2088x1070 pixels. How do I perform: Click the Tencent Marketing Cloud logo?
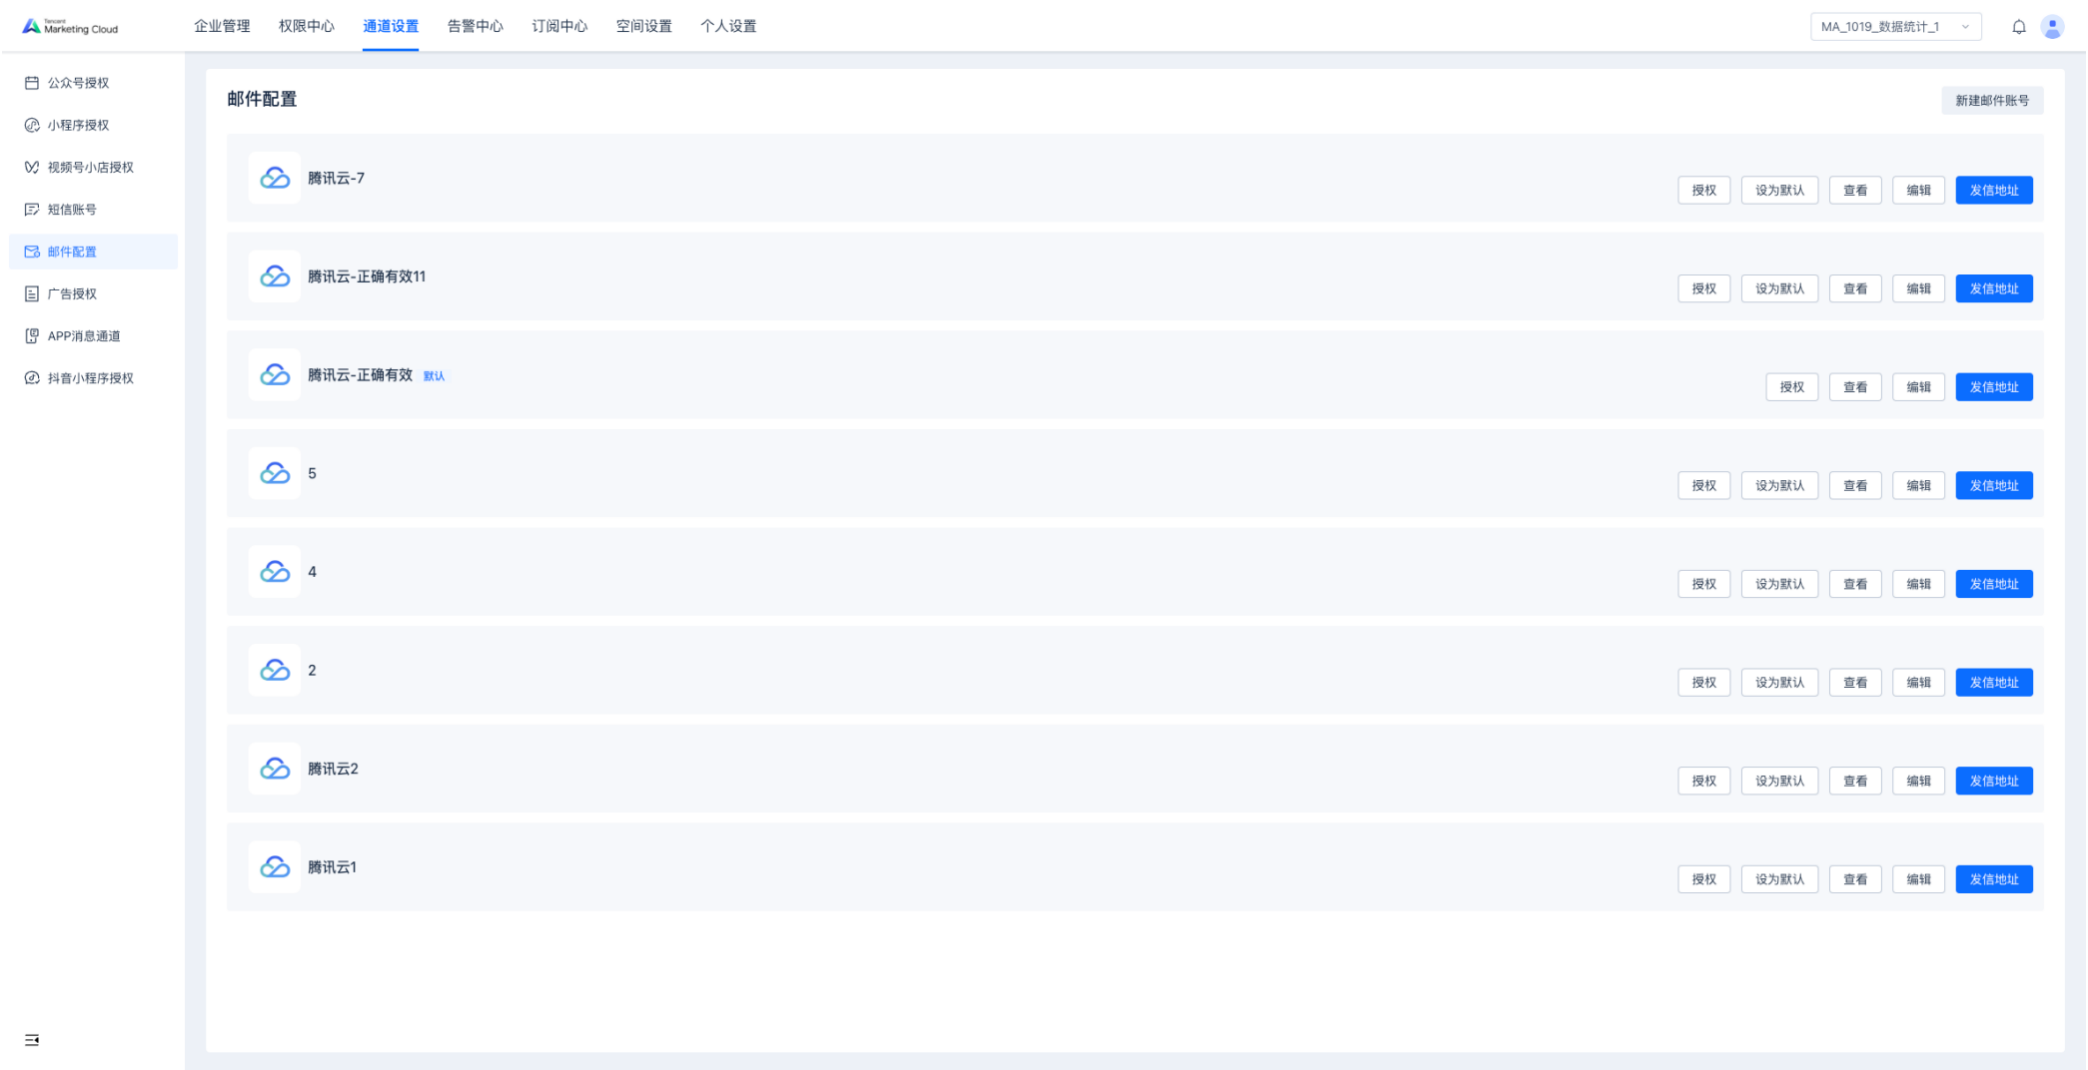pyautogui.click(x=71, y=27)
